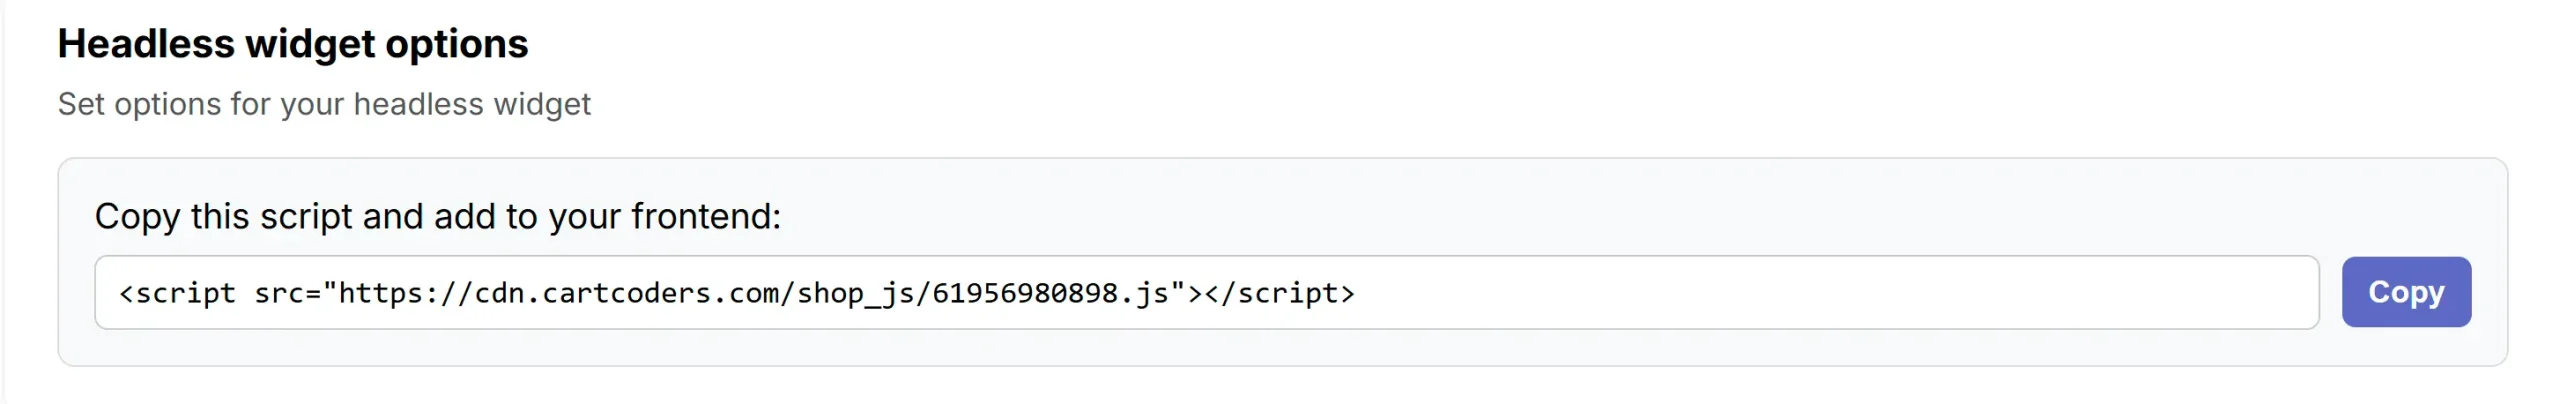2560x404 pixels.
Task: Click cdn.cartcoders.com domain in snippet
Action: [626, 293]
